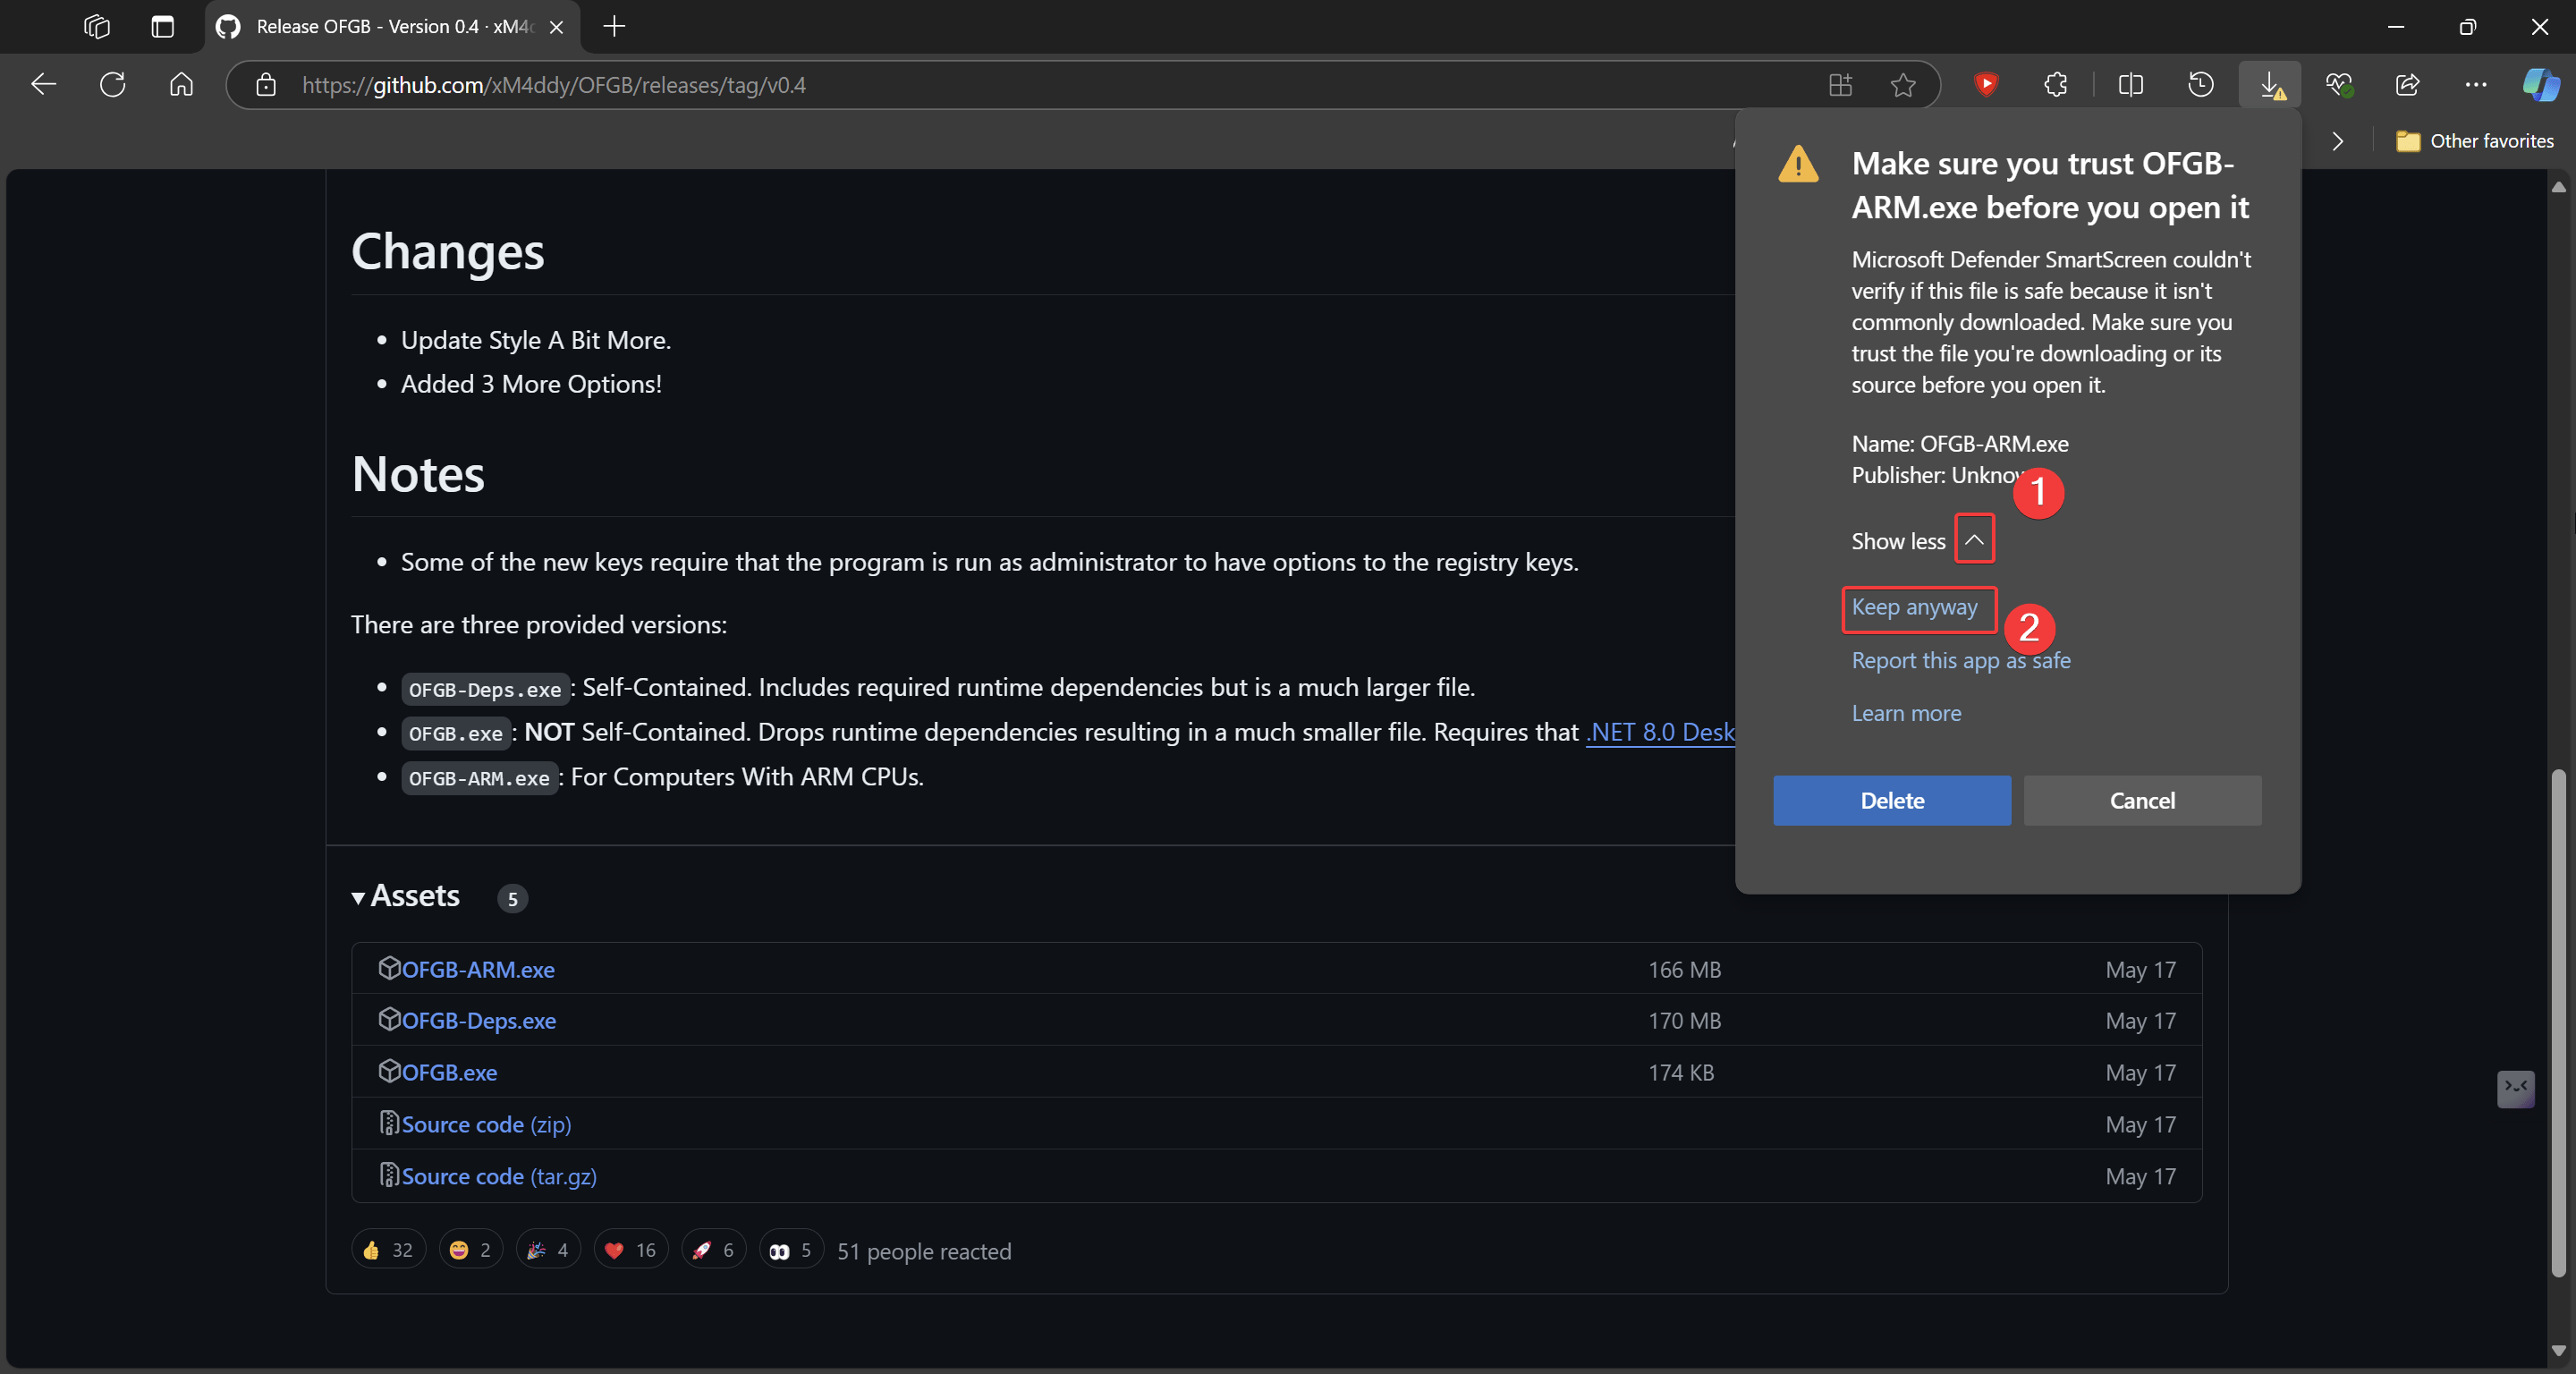The image size is (2576, 1374).
Task: Click Report this app as safe link
Action: (1962, 658)
